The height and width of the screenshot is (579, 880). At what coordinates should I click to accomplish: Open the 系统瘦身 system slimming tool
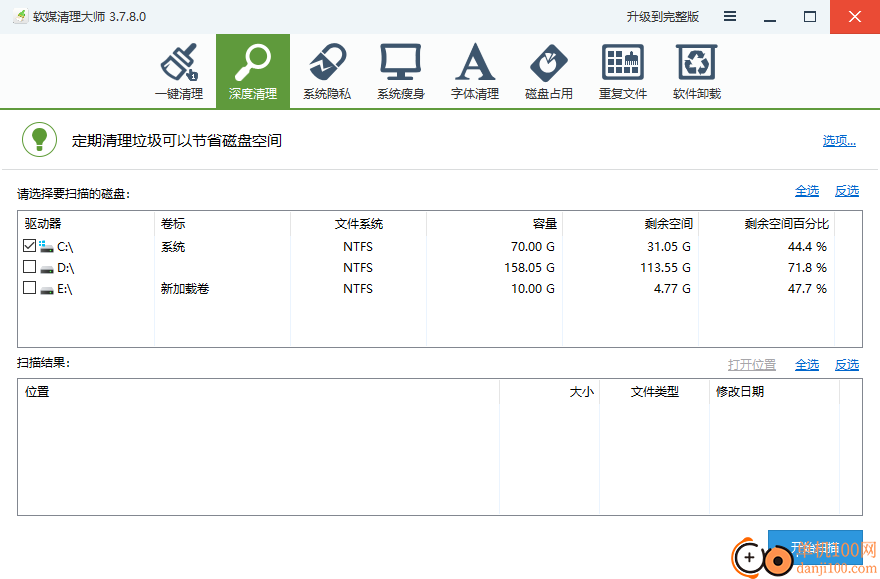(x=401, y=71)
